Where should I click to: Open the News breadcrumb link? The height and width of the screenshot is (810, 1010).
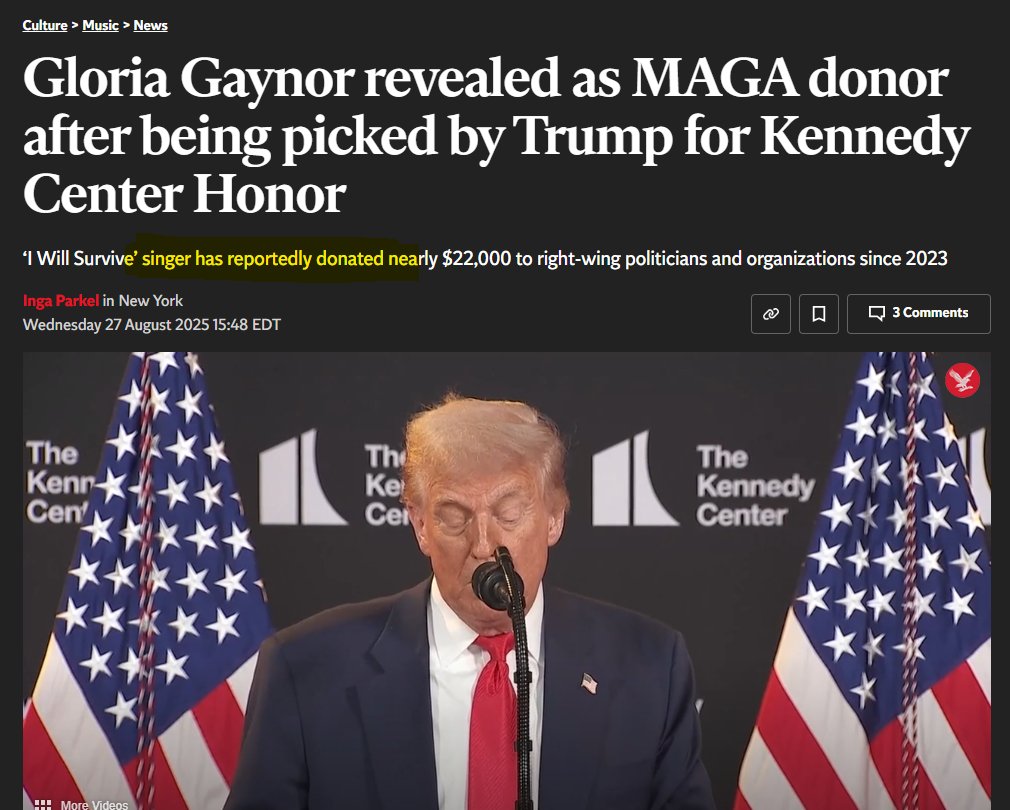(150, 25)
